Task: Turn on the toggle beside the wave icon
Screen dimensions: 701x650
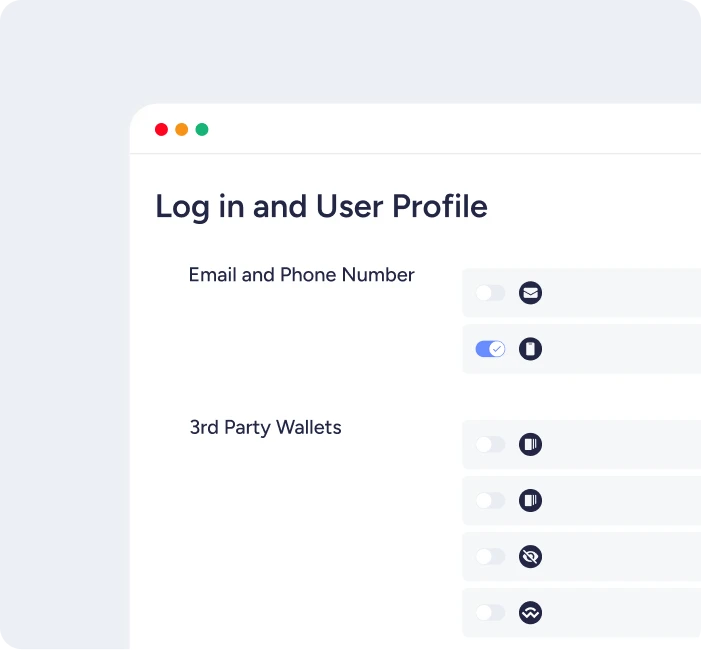Action: (490, 612)
